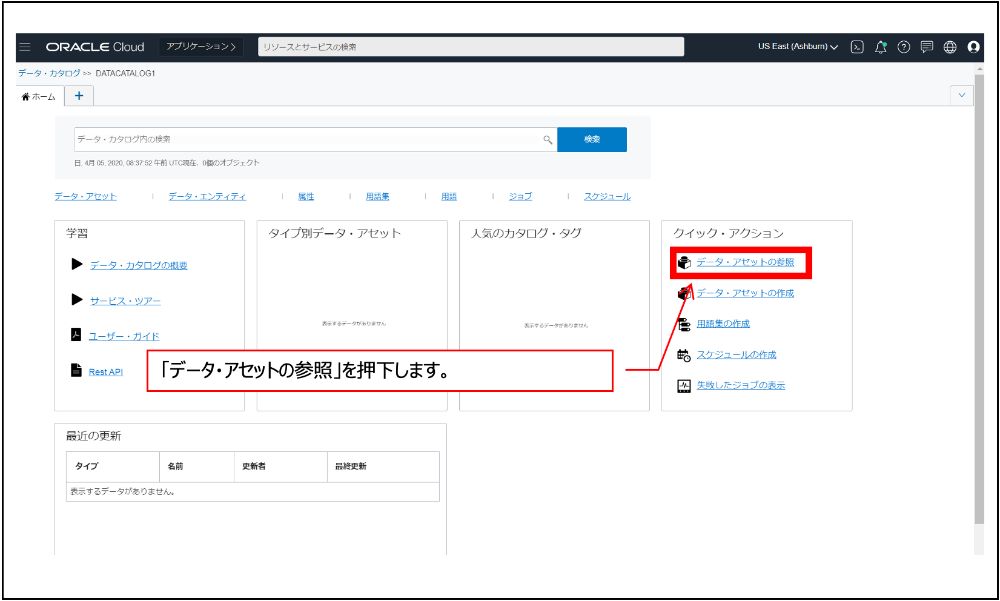1000x601 pixels.
Task: Open the データ・カタログ breadcrumb link
Action: 49,73
